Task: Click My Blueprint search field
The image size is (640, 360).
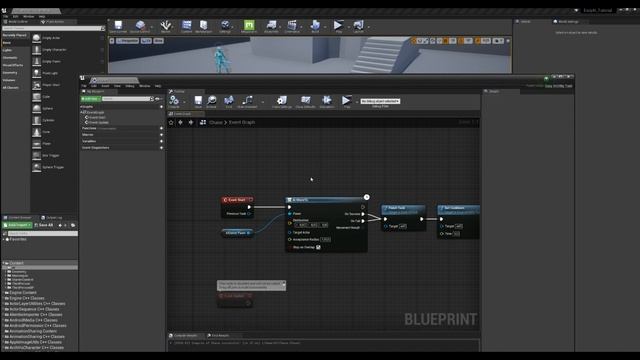Action: coord(127,99)
